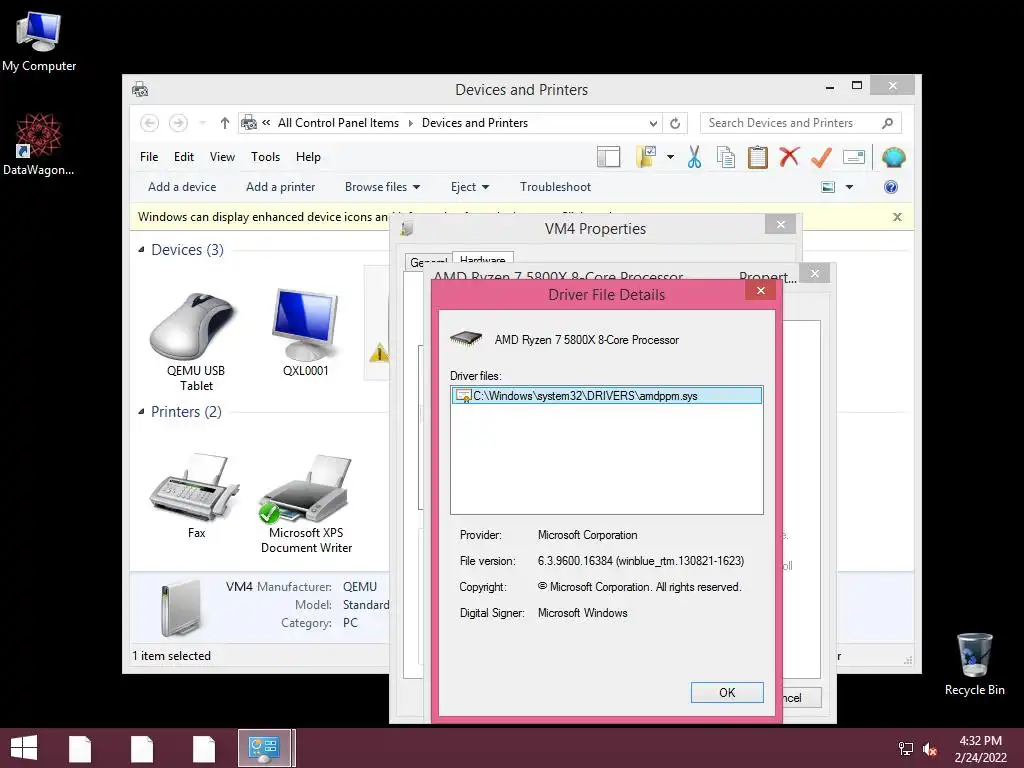Viewport: 1024px width, 768px height.
Task: Select the Fax printer
Action: (x=196, y=496)
